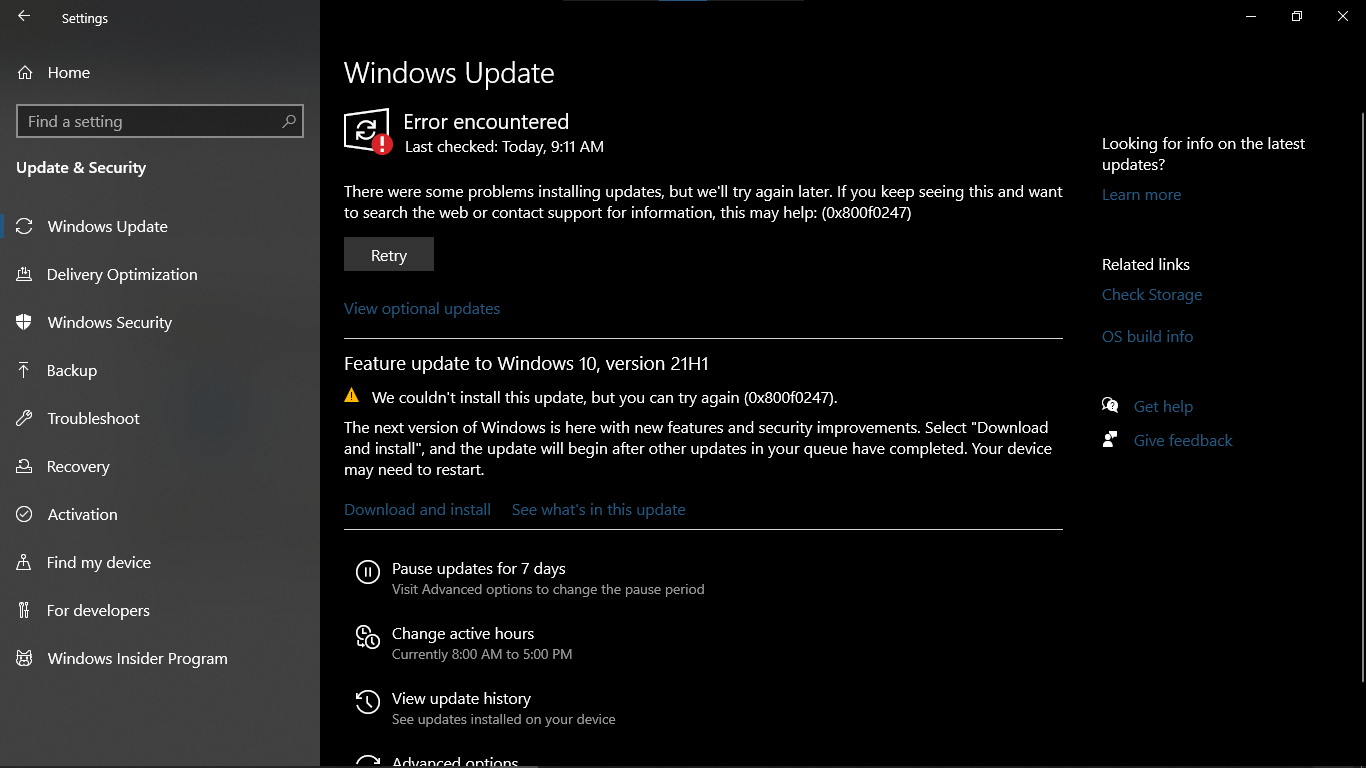Click the OS build info link
The image size is (1366, 768).
pos(1147,336)
